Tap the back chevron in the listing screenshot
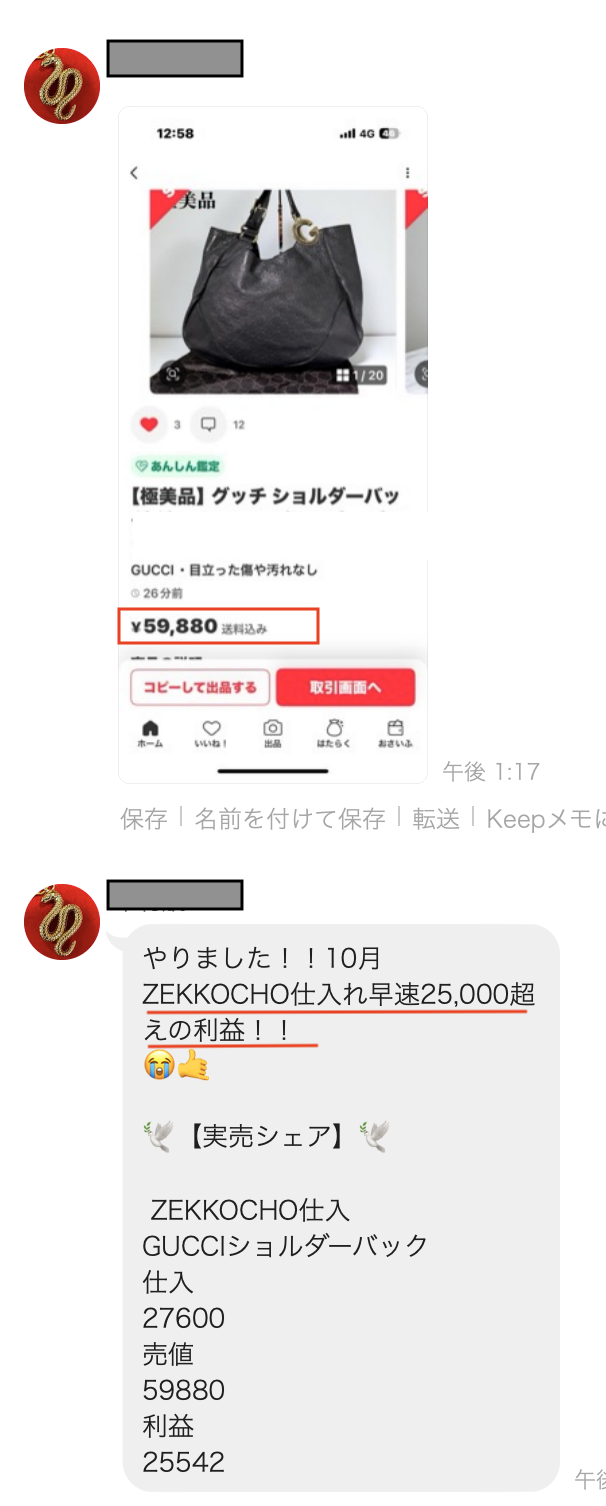Image resolution: width=606 pixels, height=1506 pixels. (134, 173)
